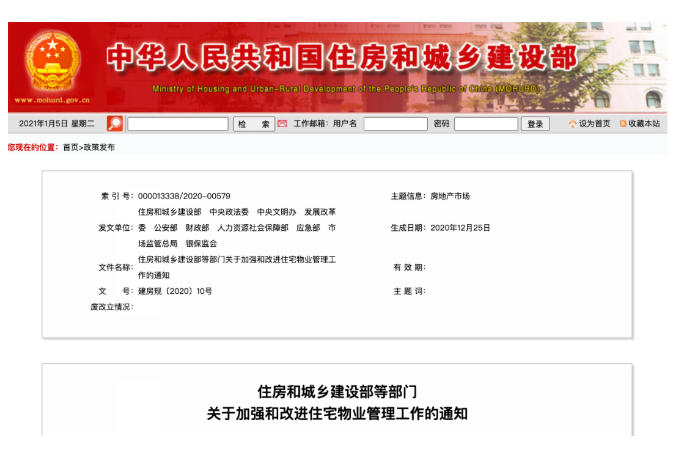The height and width of the screenshot is (467, 673).
Task: Open the 首页 breadcrumb link
Action: (70, 147)
